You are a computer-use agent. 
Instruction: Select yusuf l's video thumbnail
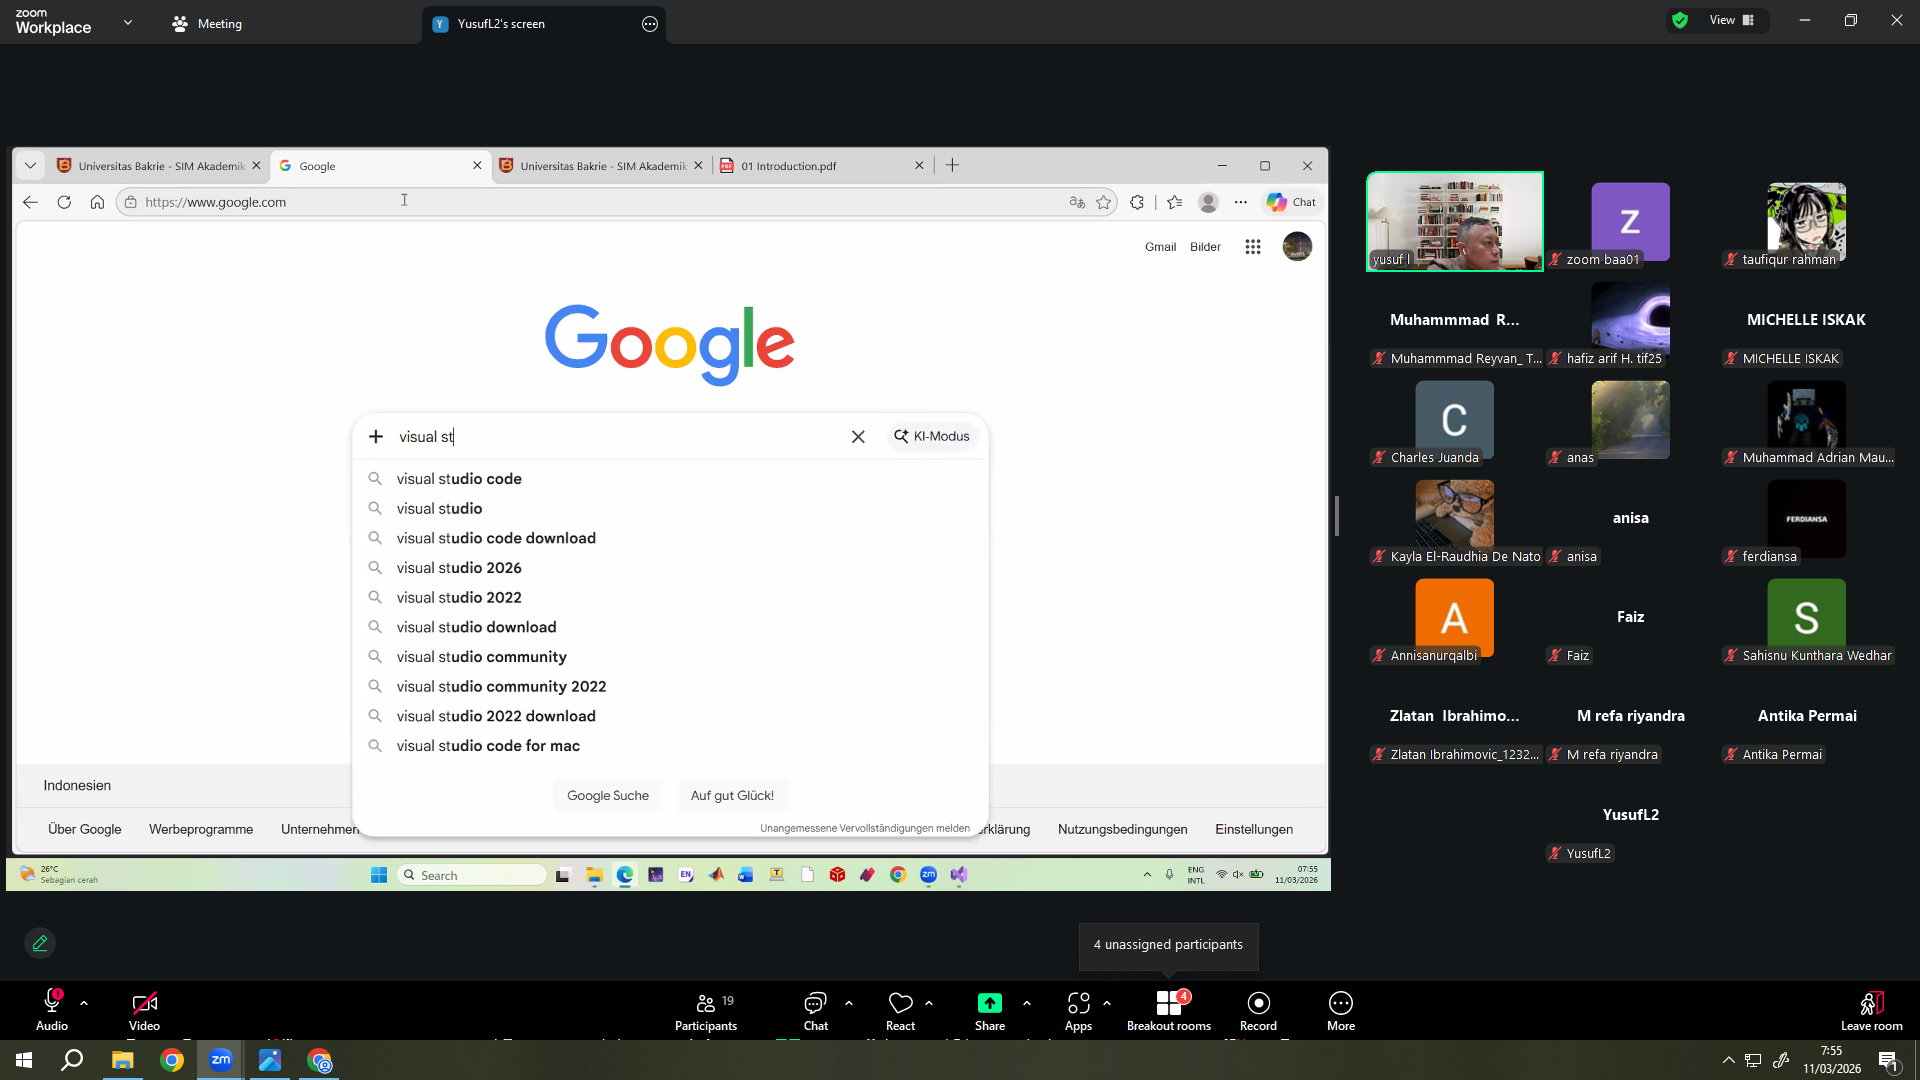point(1455,221)
